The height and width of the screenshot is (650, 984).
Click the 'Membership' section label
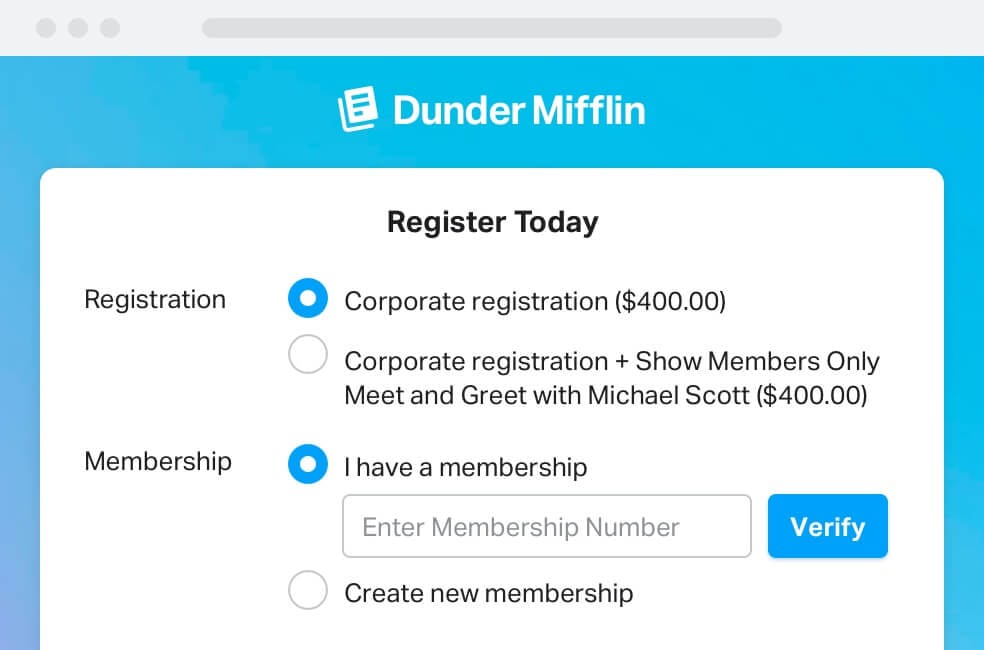(158, 461)
